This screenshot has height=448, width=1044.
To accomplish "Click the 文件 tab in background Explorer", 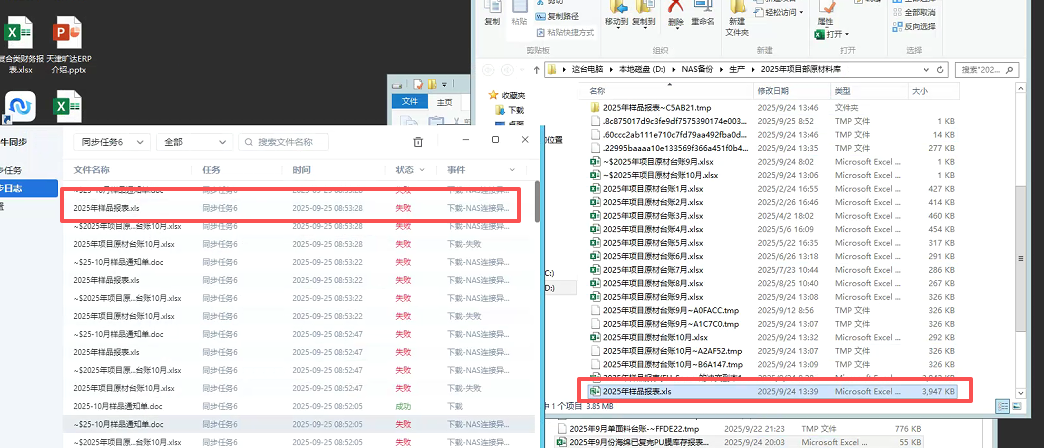I will [409, 102].
